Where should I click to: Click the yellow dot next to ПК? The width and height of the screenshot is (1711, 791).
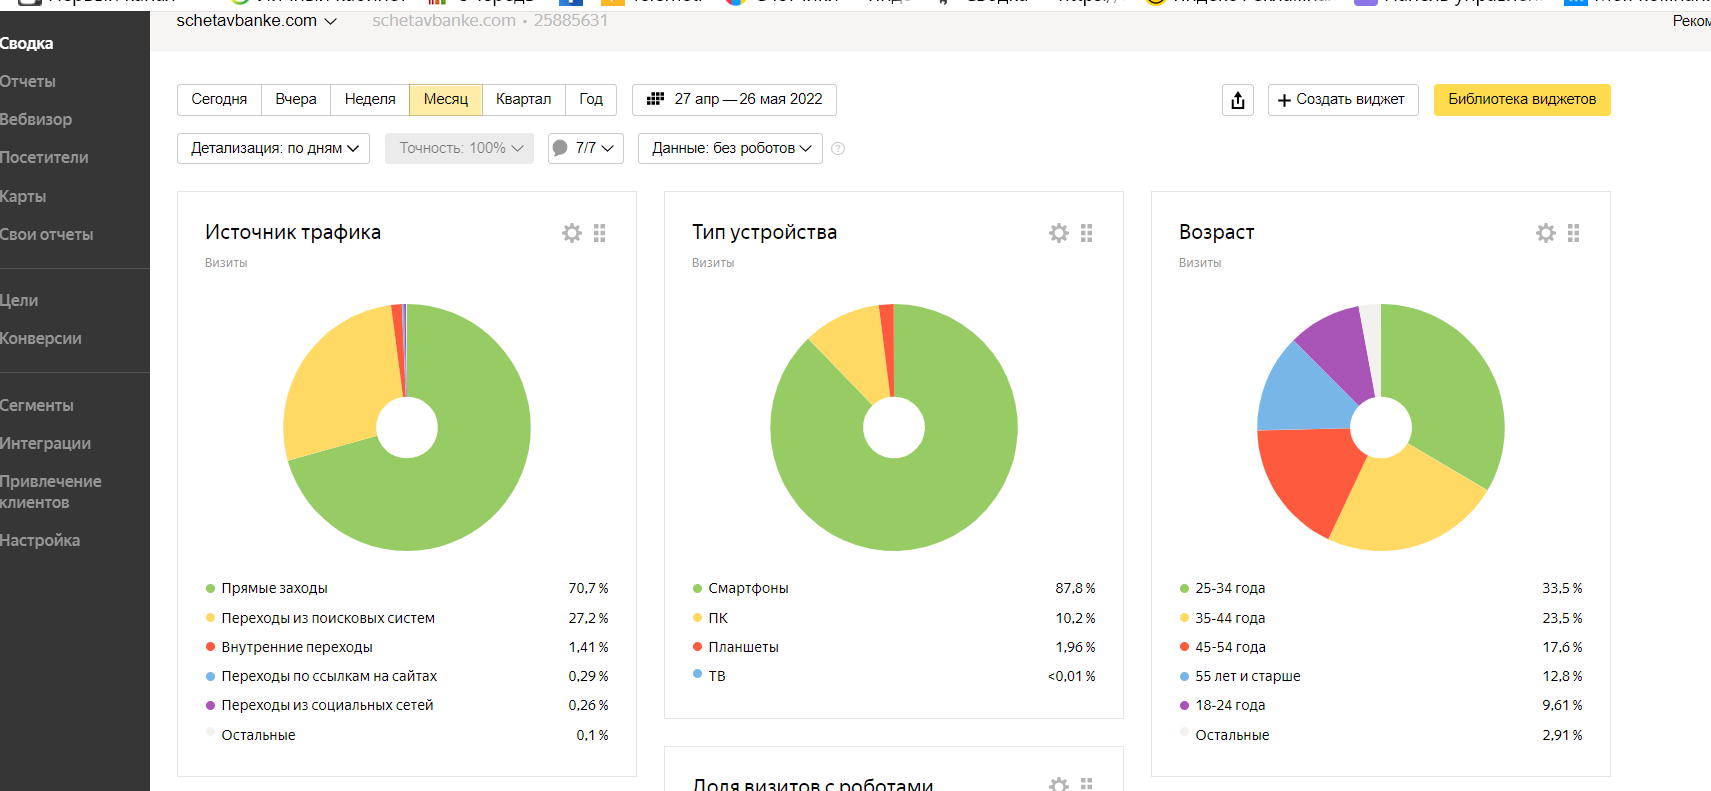click(x=698, y=618)
